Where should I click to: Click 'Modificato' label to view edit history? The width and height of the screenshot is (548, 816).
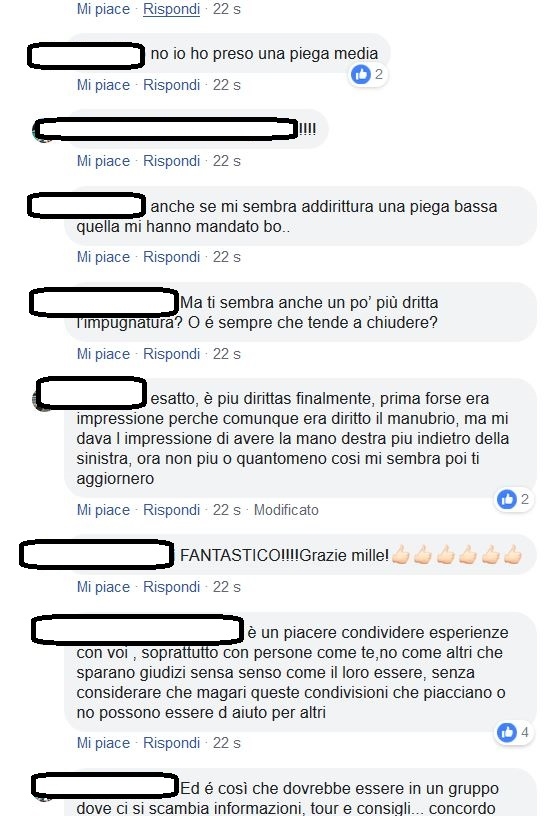286,510
